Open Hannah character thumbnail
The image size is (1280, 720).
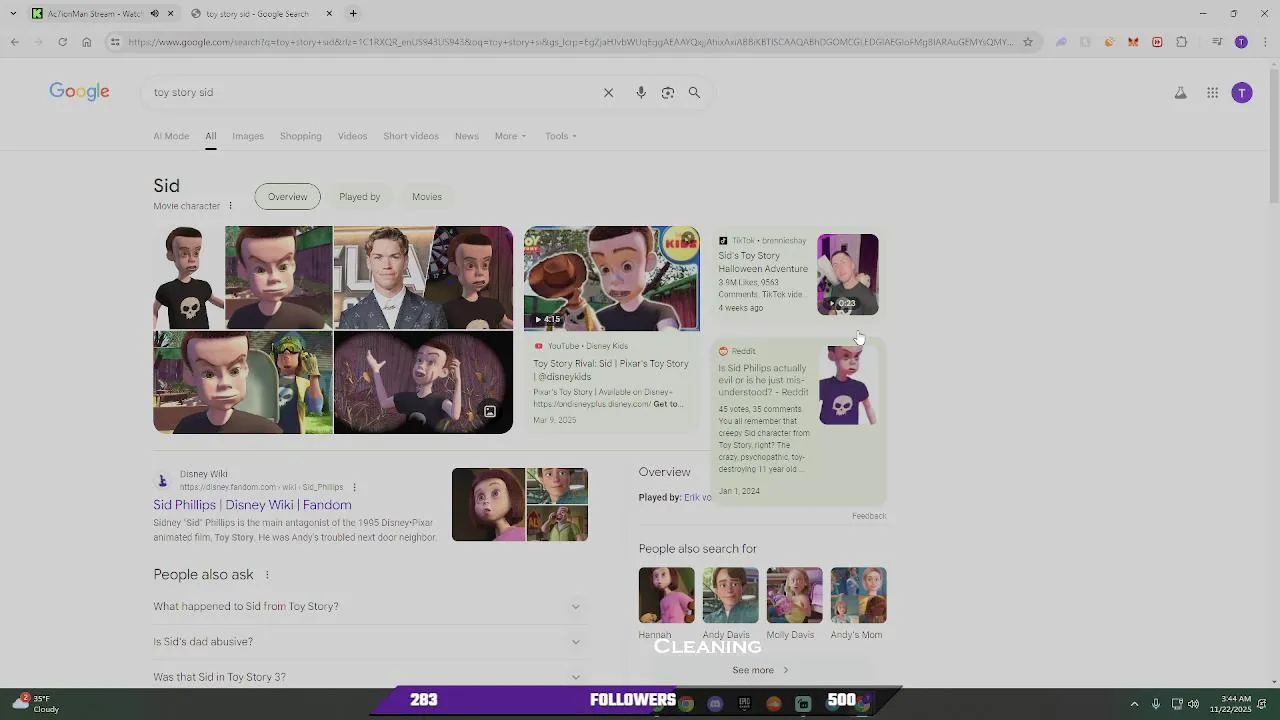click(667, 595)
